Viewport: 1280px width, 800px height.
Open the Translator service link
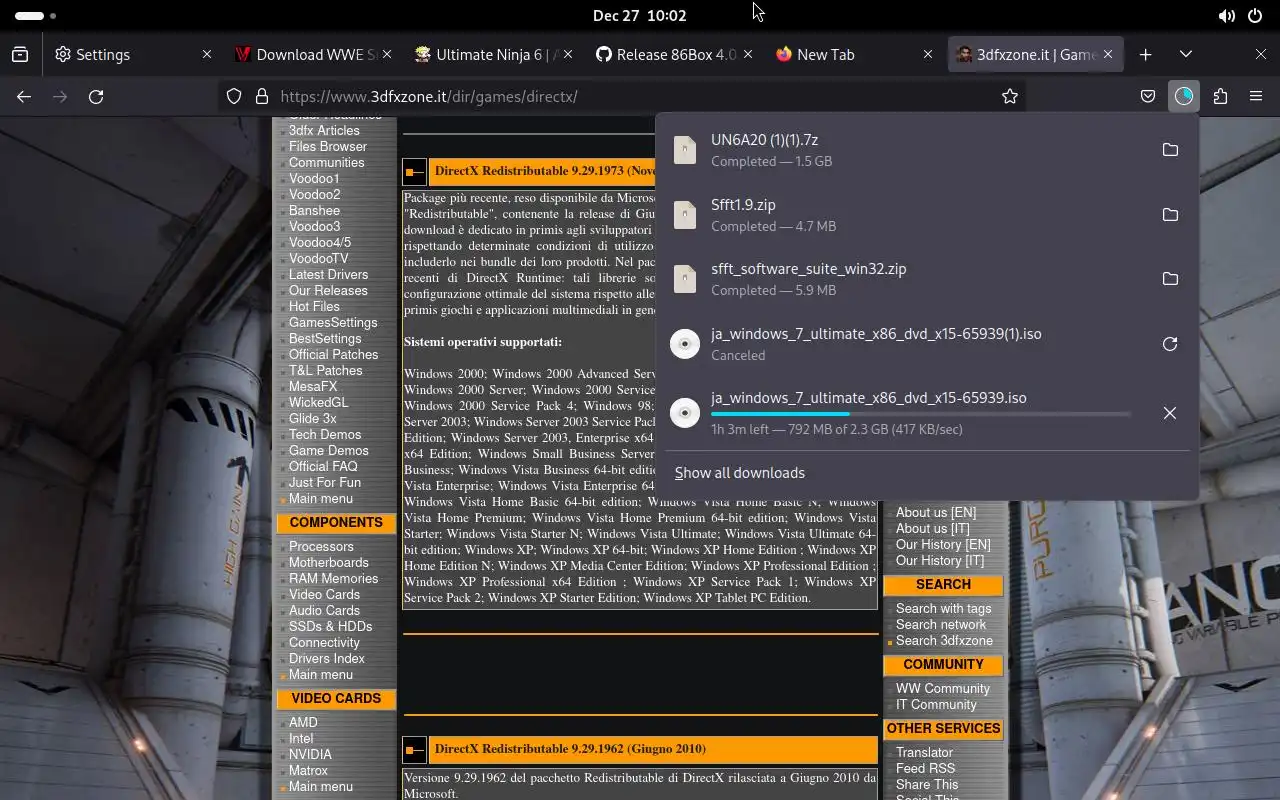pyautogui.click(x=924, y=753)
